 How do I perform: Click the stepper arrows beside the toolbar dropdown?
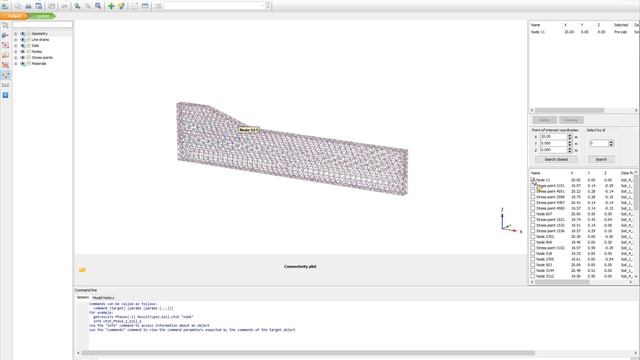pos(268,6)
